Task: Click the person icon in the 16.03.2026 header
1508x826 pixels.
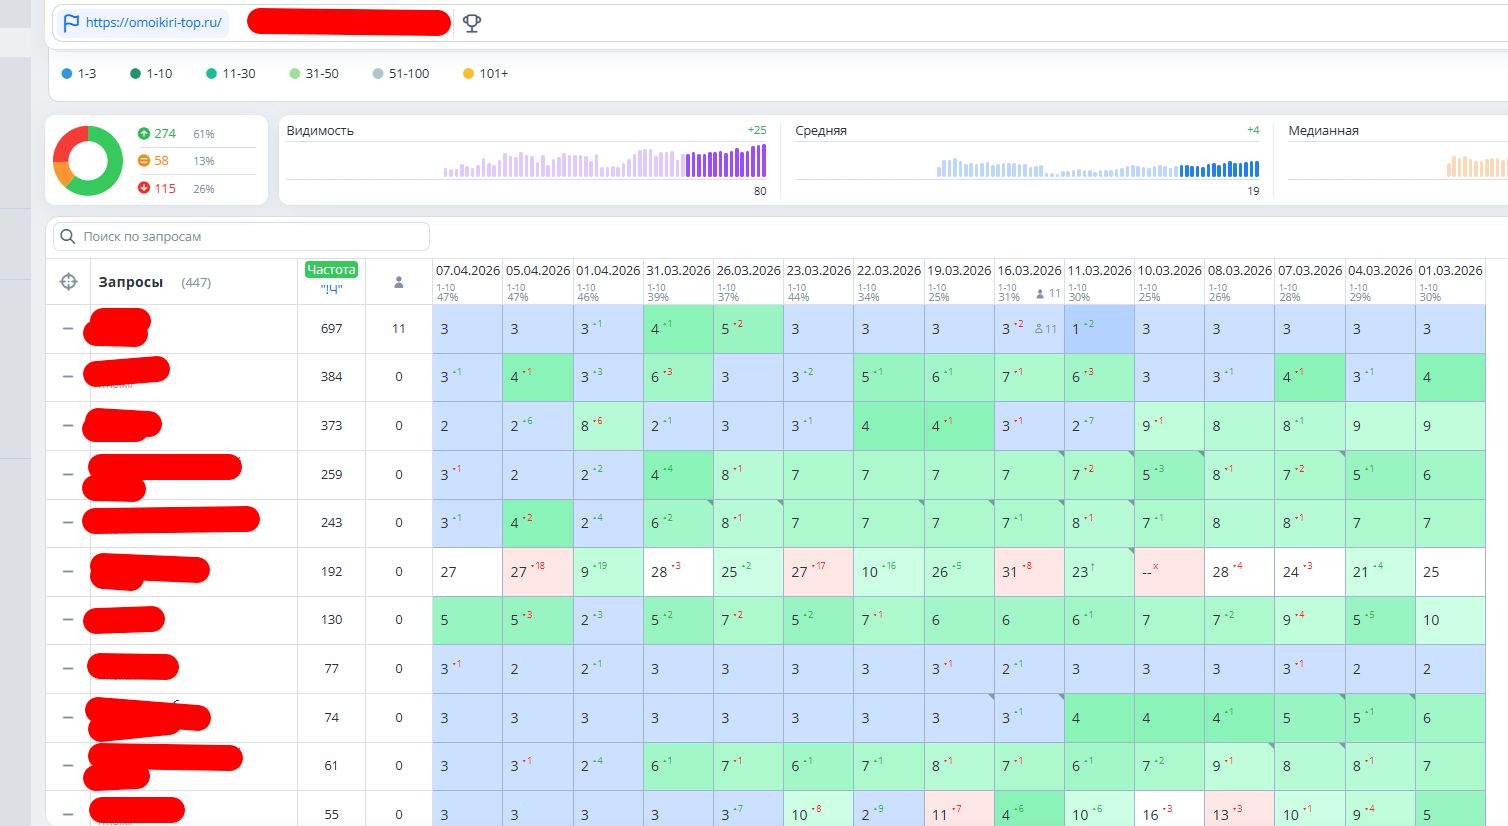Action: (x=1040, y=294)
